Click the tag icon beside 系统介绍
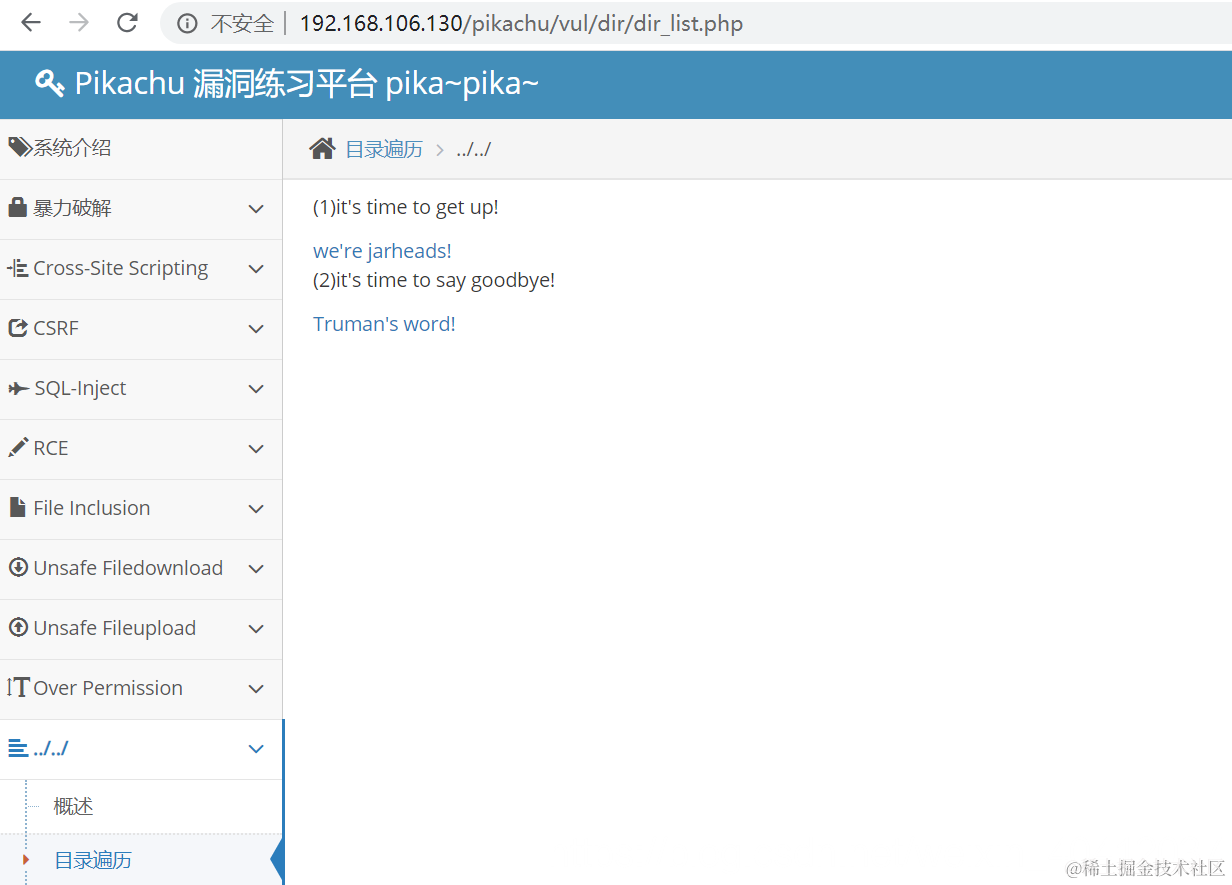 [x=20, y=148]
